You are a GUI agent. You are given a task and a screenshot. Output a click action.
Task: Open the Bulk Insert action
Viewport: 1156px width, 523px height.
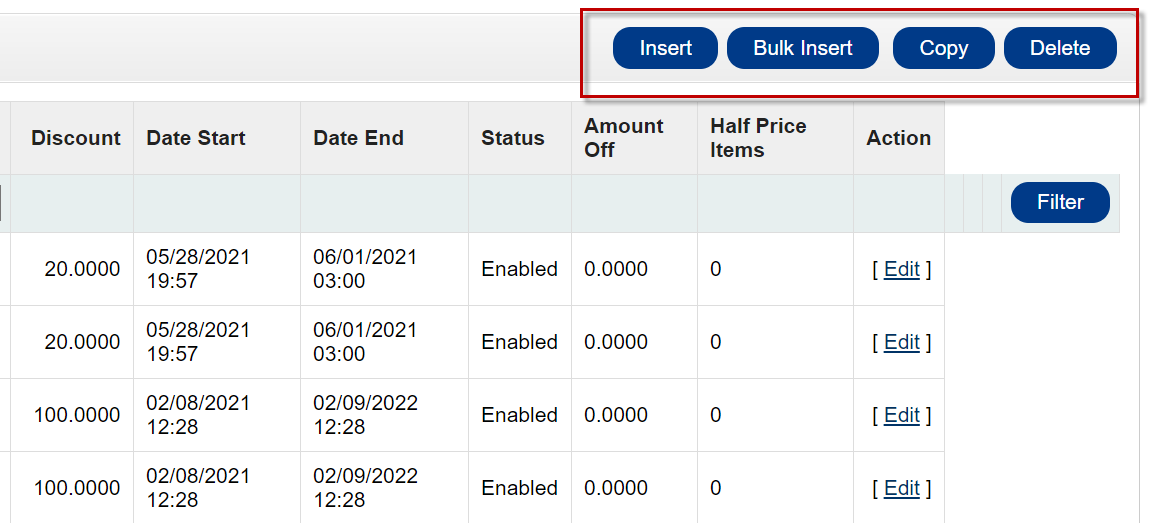[x=803, y=48]
